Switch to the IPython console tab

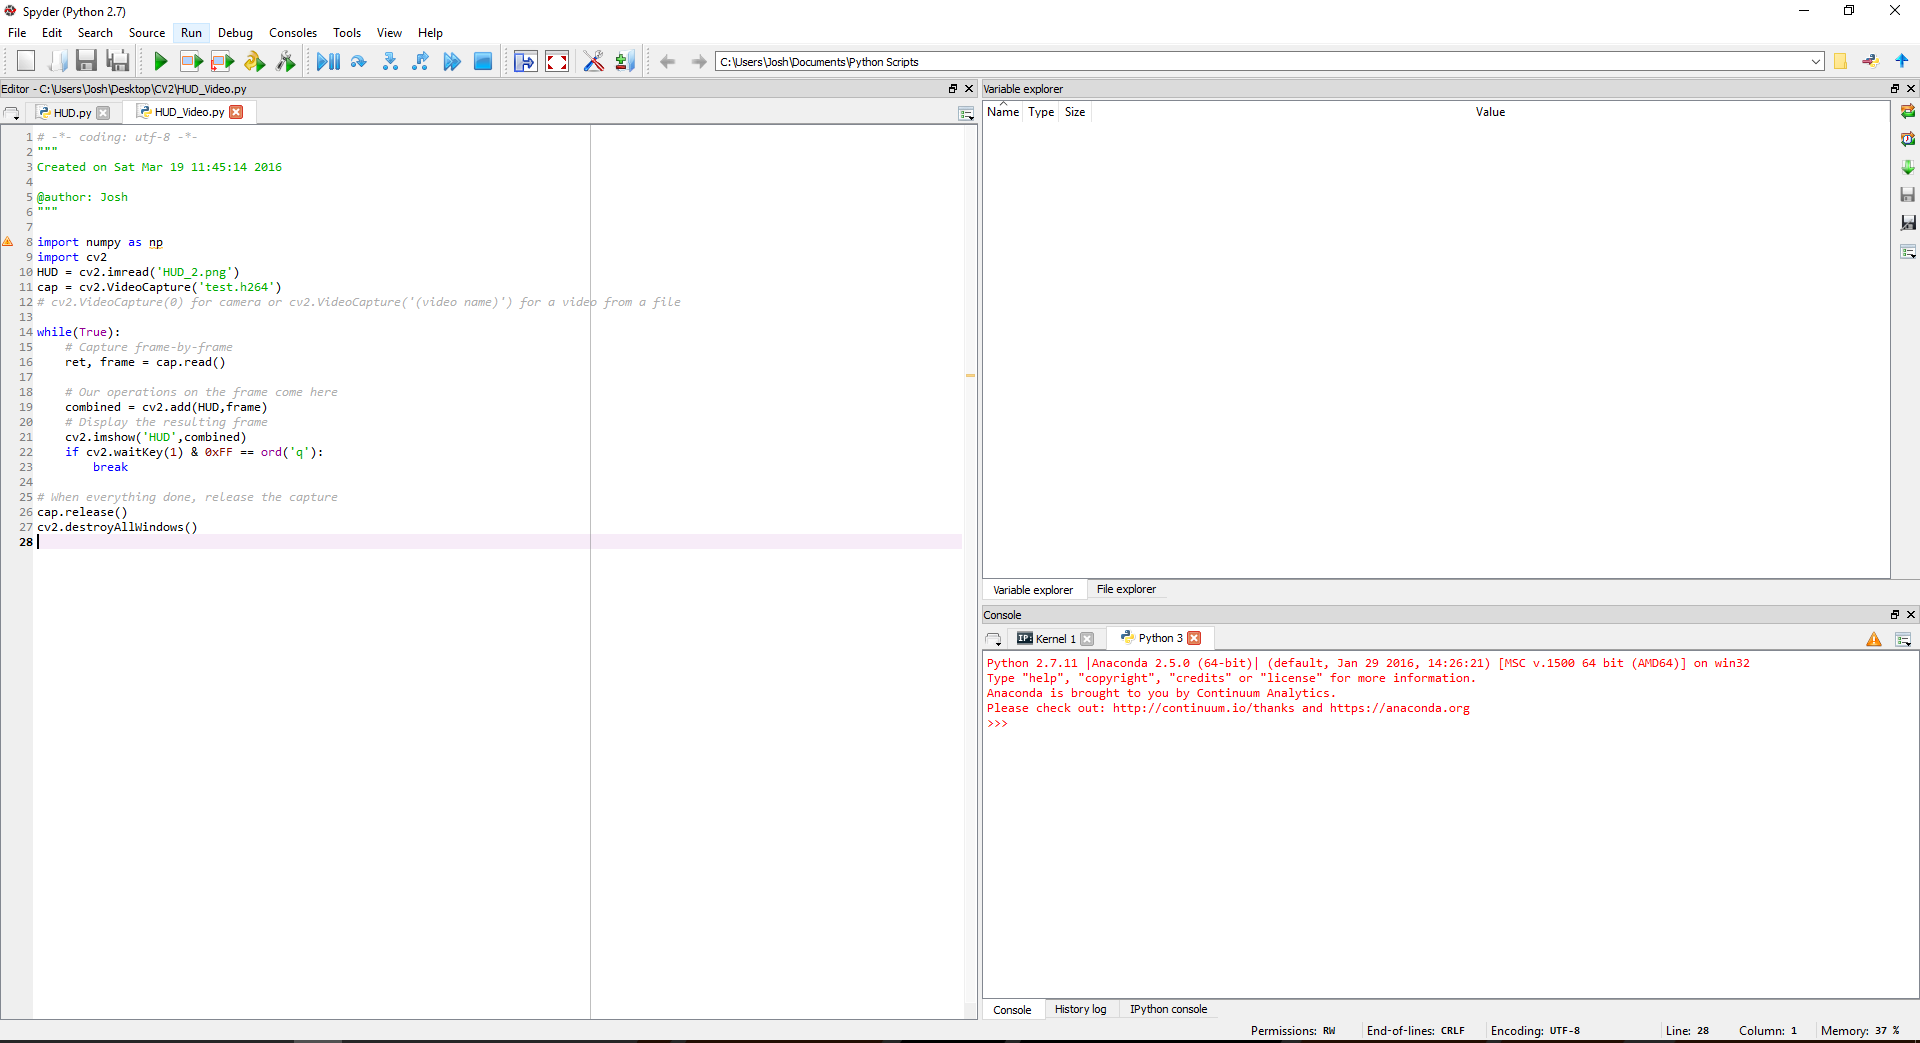(1168, 1010)
